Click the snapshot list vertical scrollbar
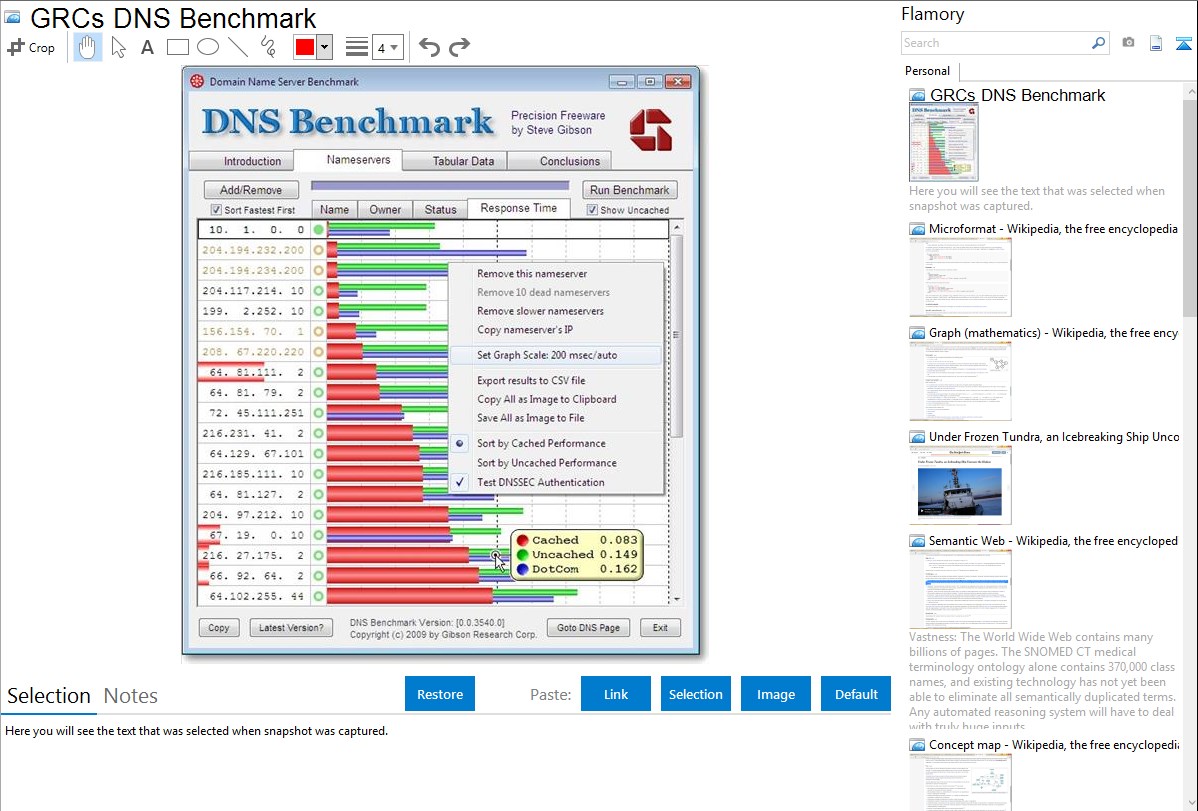 [x=1190, y=206]
